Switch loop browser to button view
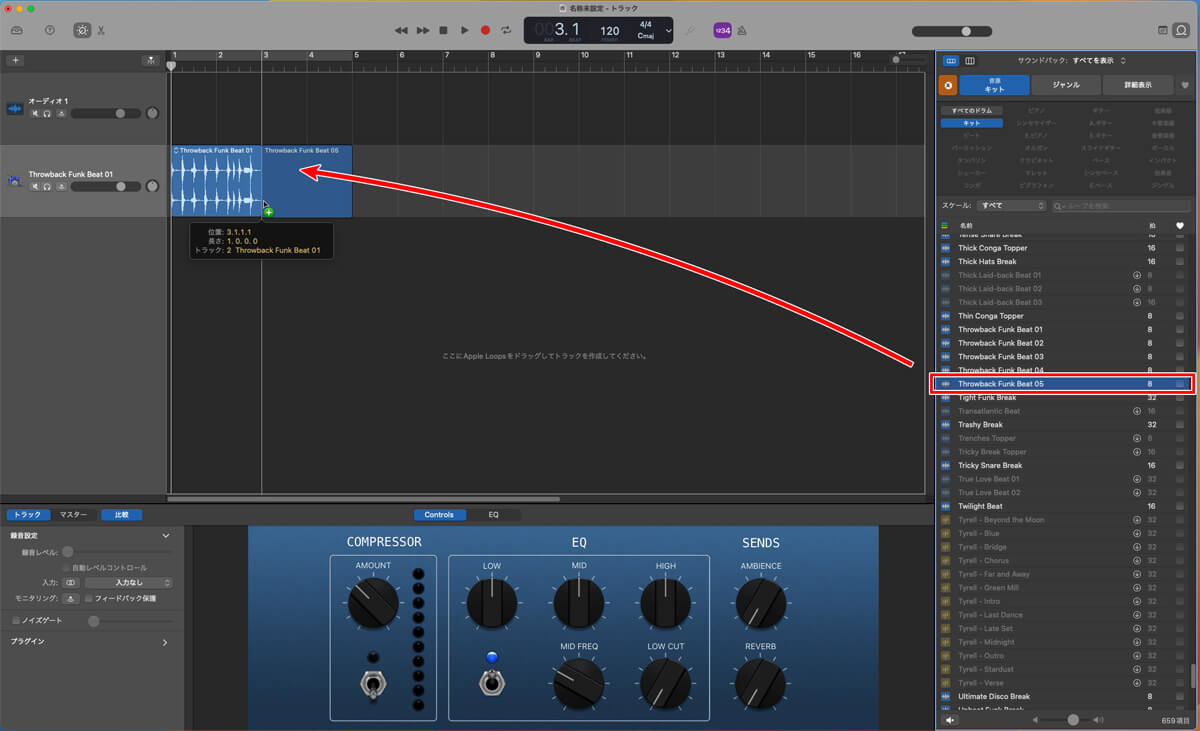 [950, 61]
